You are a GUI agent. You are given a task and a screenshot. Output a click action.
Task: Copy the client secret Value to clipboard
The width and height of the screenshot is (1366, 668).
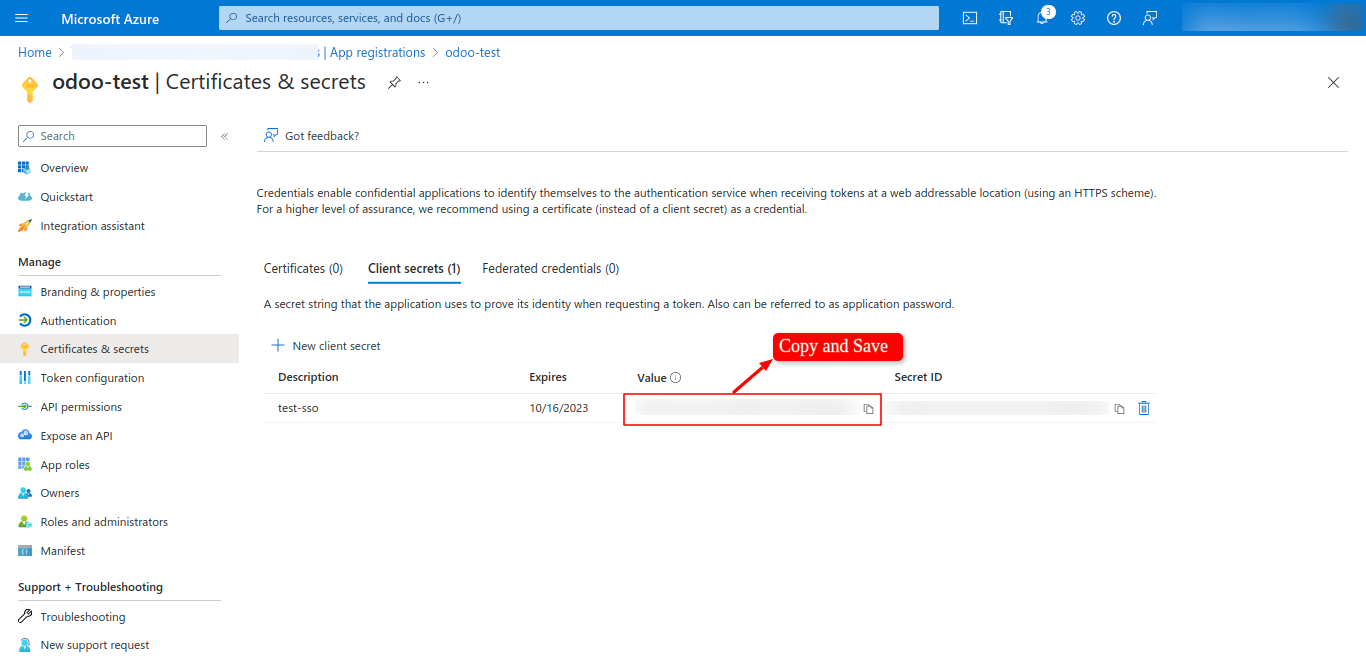pos(868,408)
